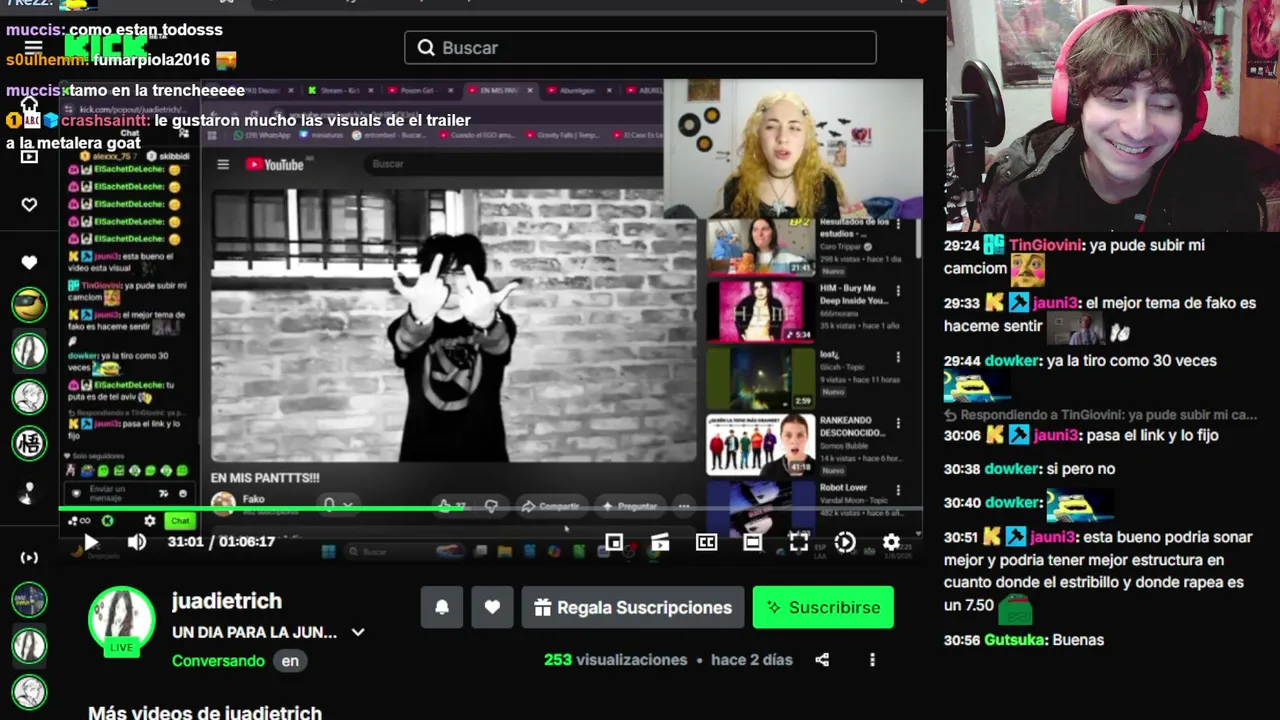This screenshot has width=1280, height=720.
Task: Click the filled white heart sidebar icon
Action: pyautogui.click(x=29, y=262)
